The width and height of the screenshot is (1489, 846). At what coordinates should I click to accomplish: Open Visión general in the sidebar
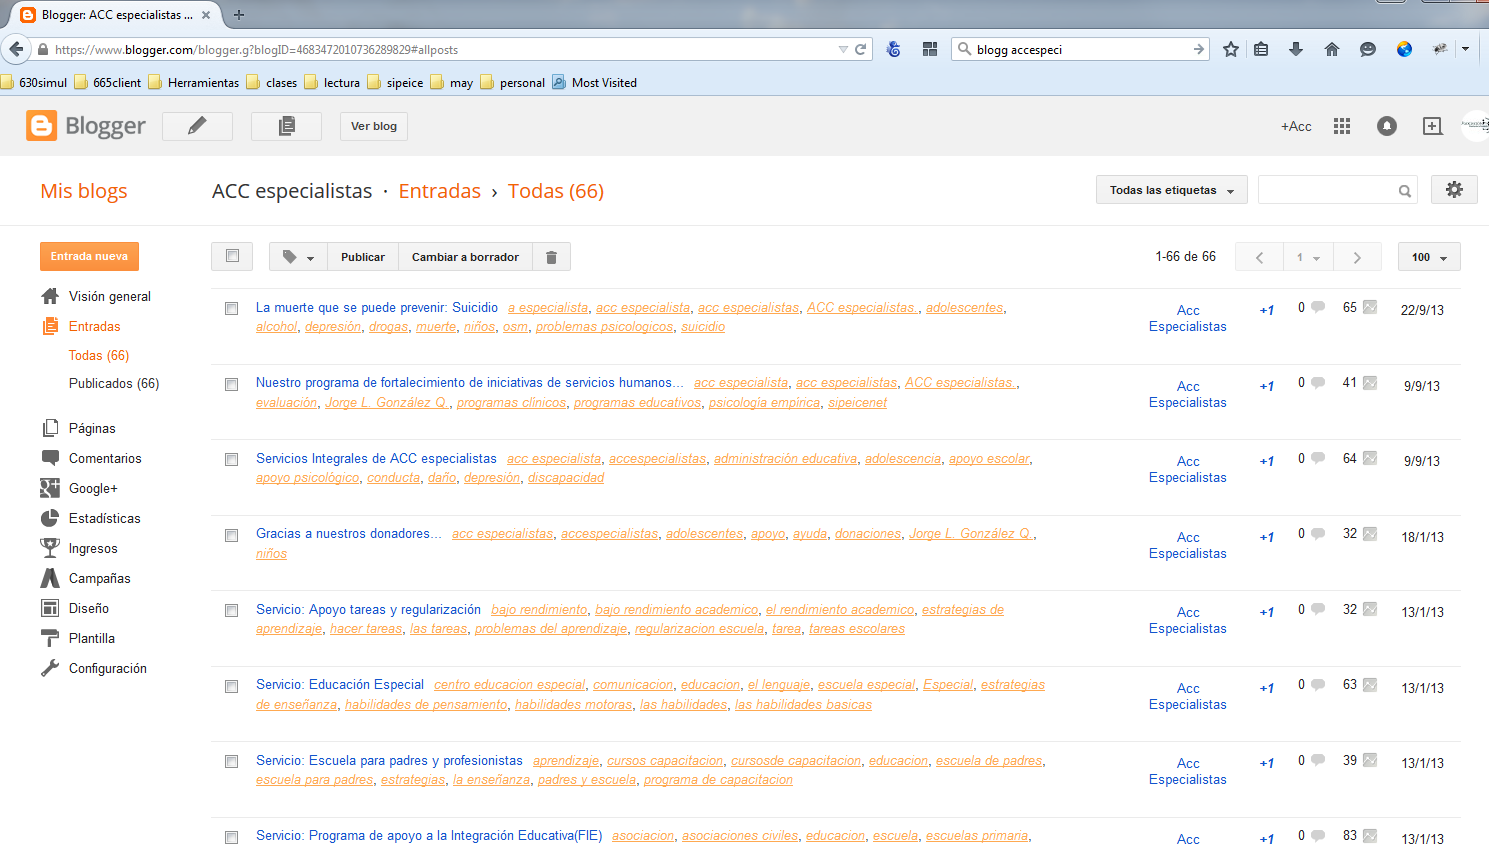tap(110, 296)
